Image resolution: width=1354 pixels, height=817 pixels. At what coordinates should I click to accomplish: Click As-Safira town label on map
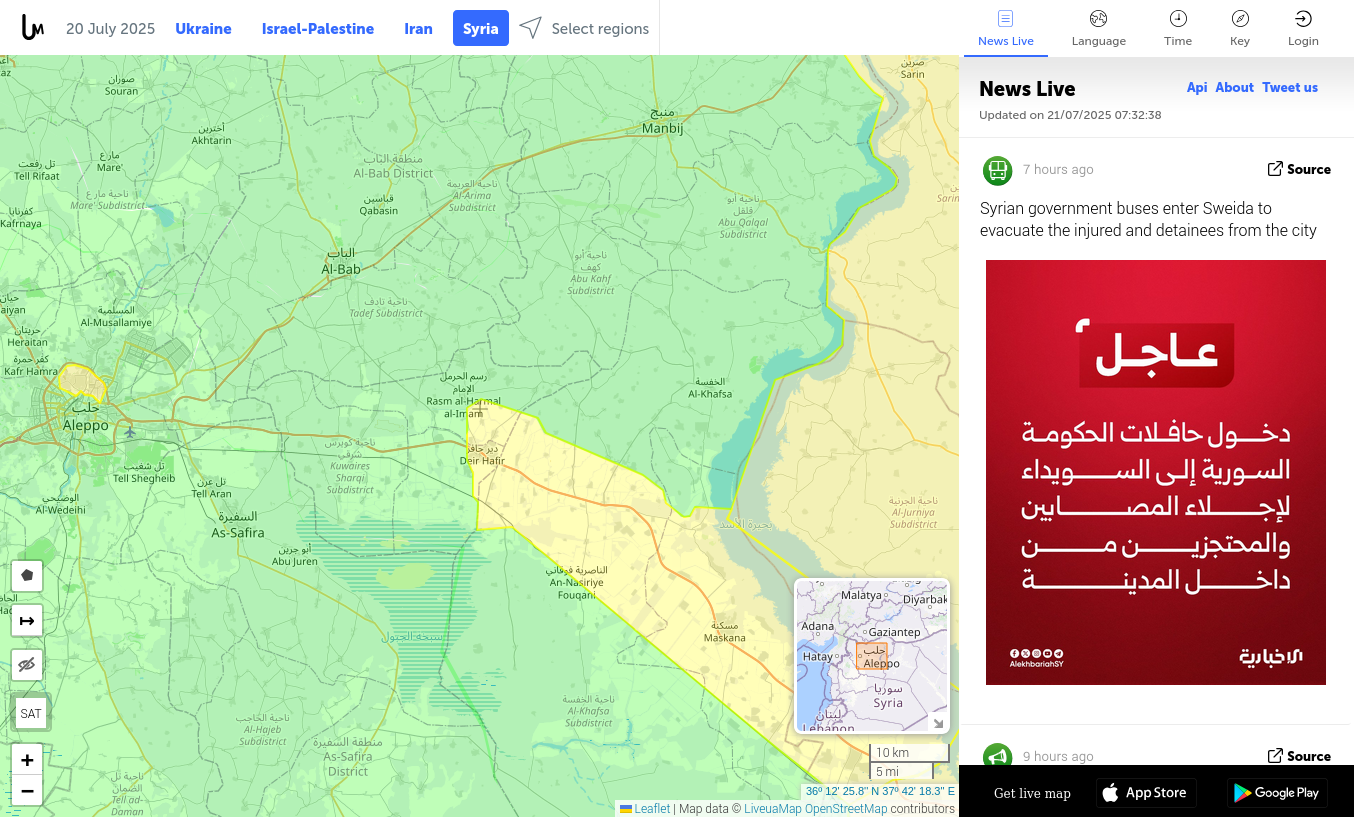click(238, 526)
